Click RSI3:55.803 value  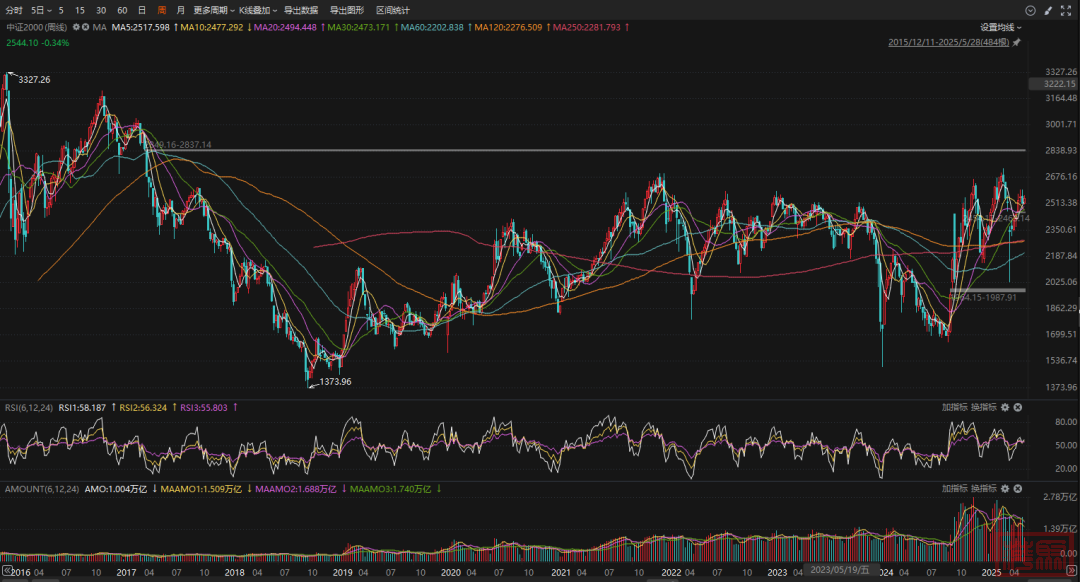[204, 408]
